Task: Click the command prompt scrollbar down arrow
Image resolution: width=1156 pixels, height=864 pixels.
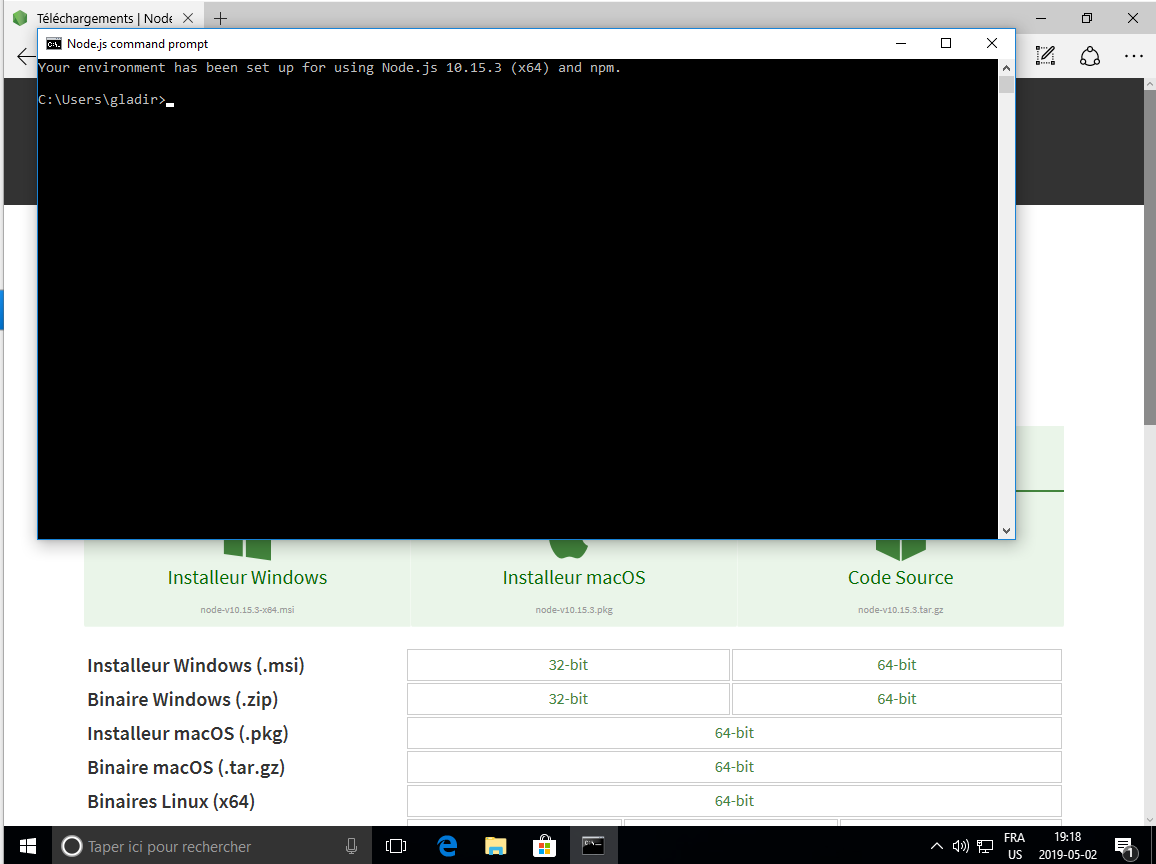Action: tap(1006, 531)
